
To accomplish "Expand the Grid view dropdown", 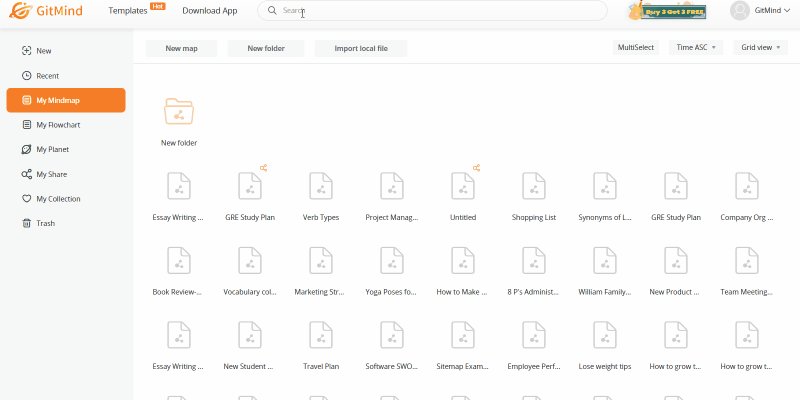I will pyautogui.click(x=760, y=48).
